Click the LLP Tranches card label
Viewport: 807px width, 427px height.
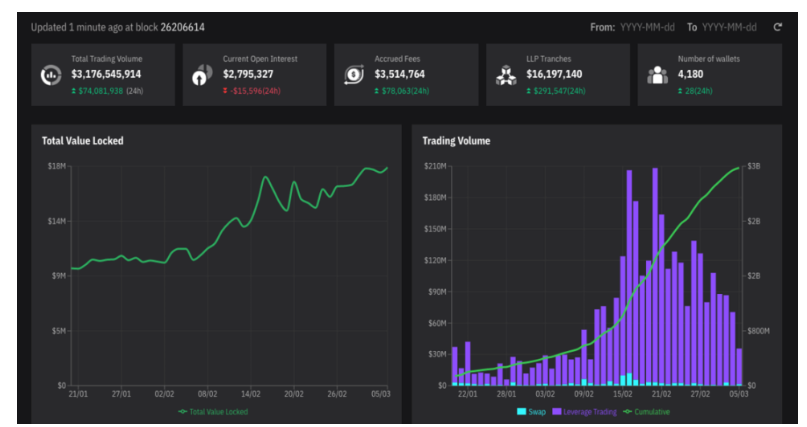point(549,59)
